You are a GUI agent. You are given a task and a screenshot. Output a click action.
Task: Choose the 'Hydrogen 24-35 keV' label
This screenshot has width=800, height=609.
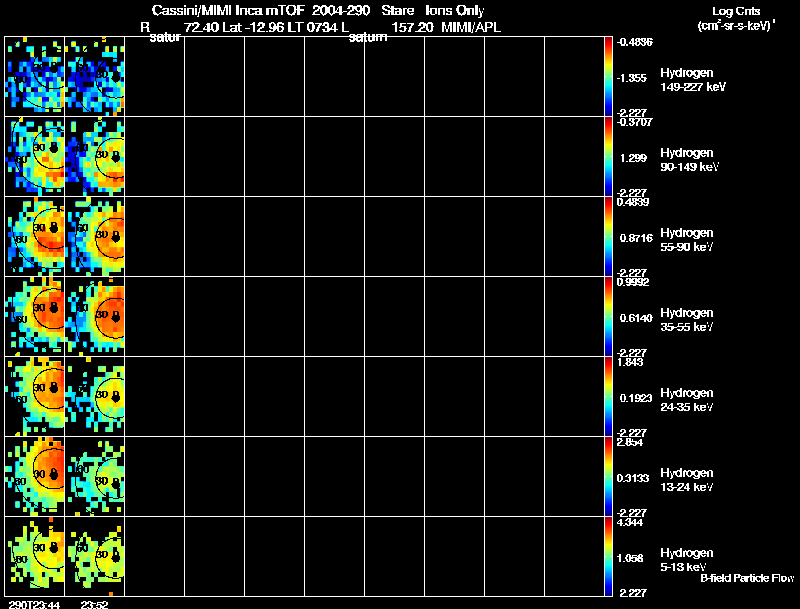point(687,400)
